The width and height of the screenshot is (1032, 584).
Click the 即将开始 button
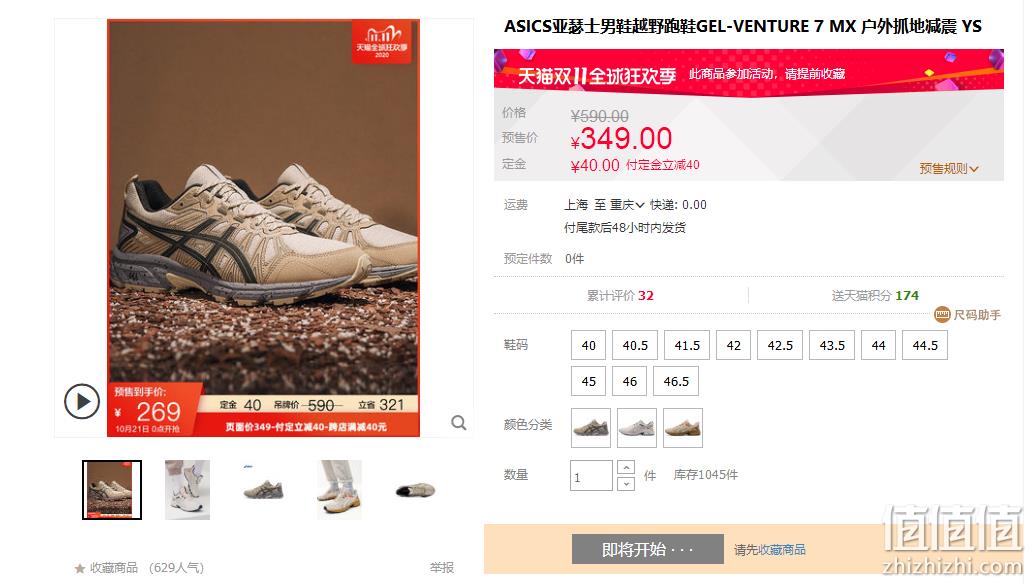click(648, 549)
